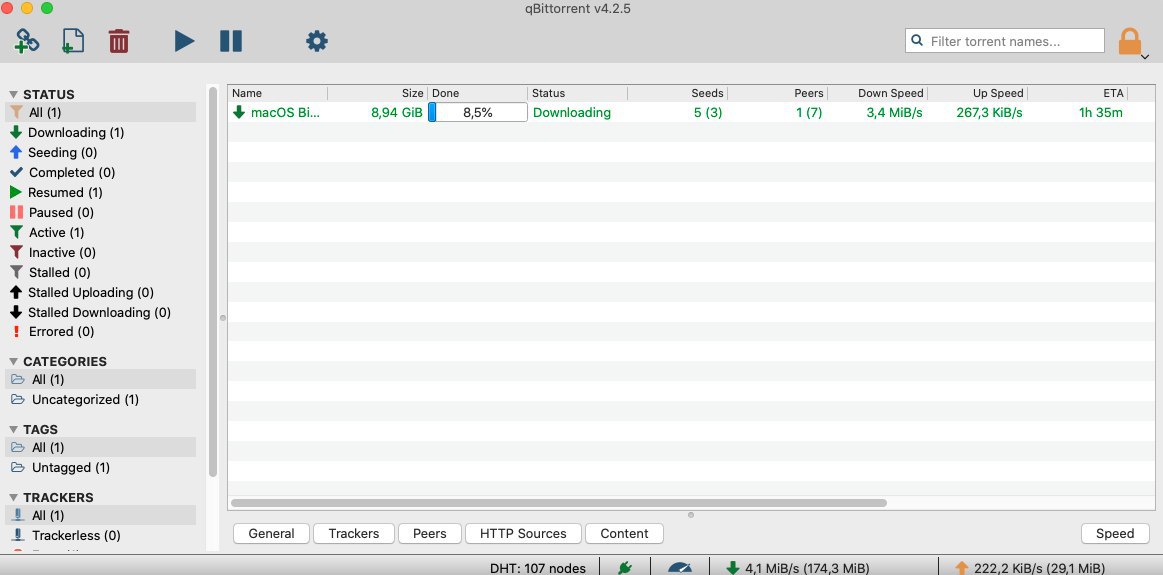The image size is (1163, 575).
Task: Collapse the TAGS section
Action: point(13,430)
